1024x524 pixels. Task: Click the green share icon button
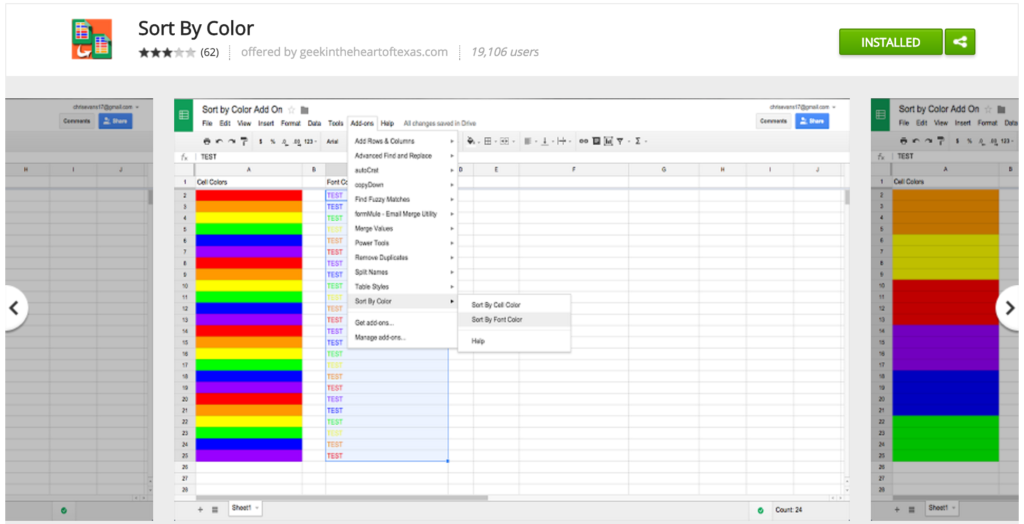tap(959, 42)
